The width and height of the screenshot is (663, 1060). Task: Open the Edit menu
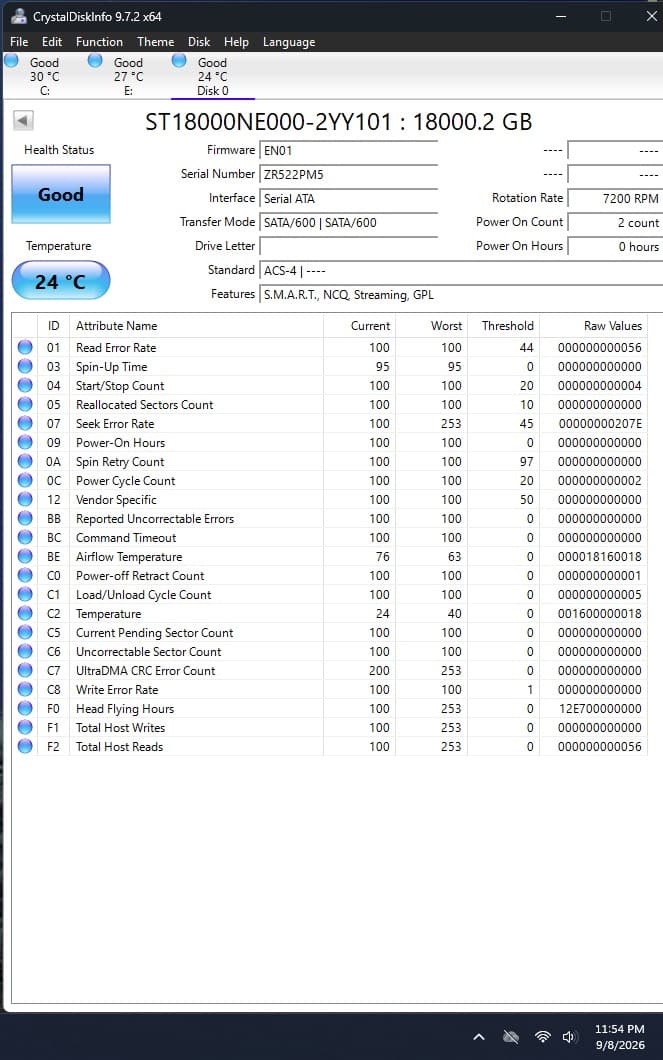[51, 42]
